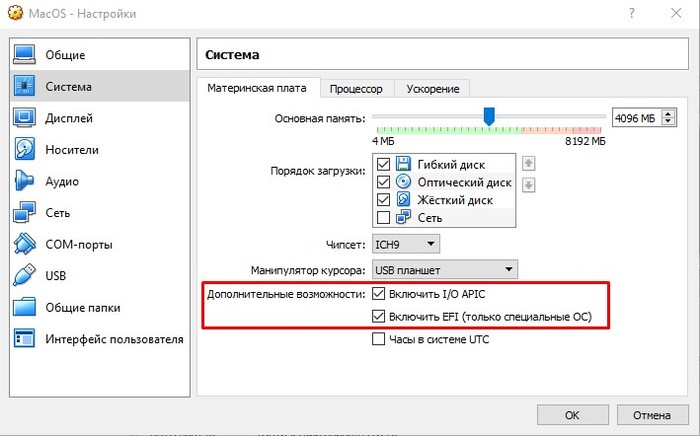700x436 pixels.
Task: Switch to the Процессор tab
Action: pos(358,89)
